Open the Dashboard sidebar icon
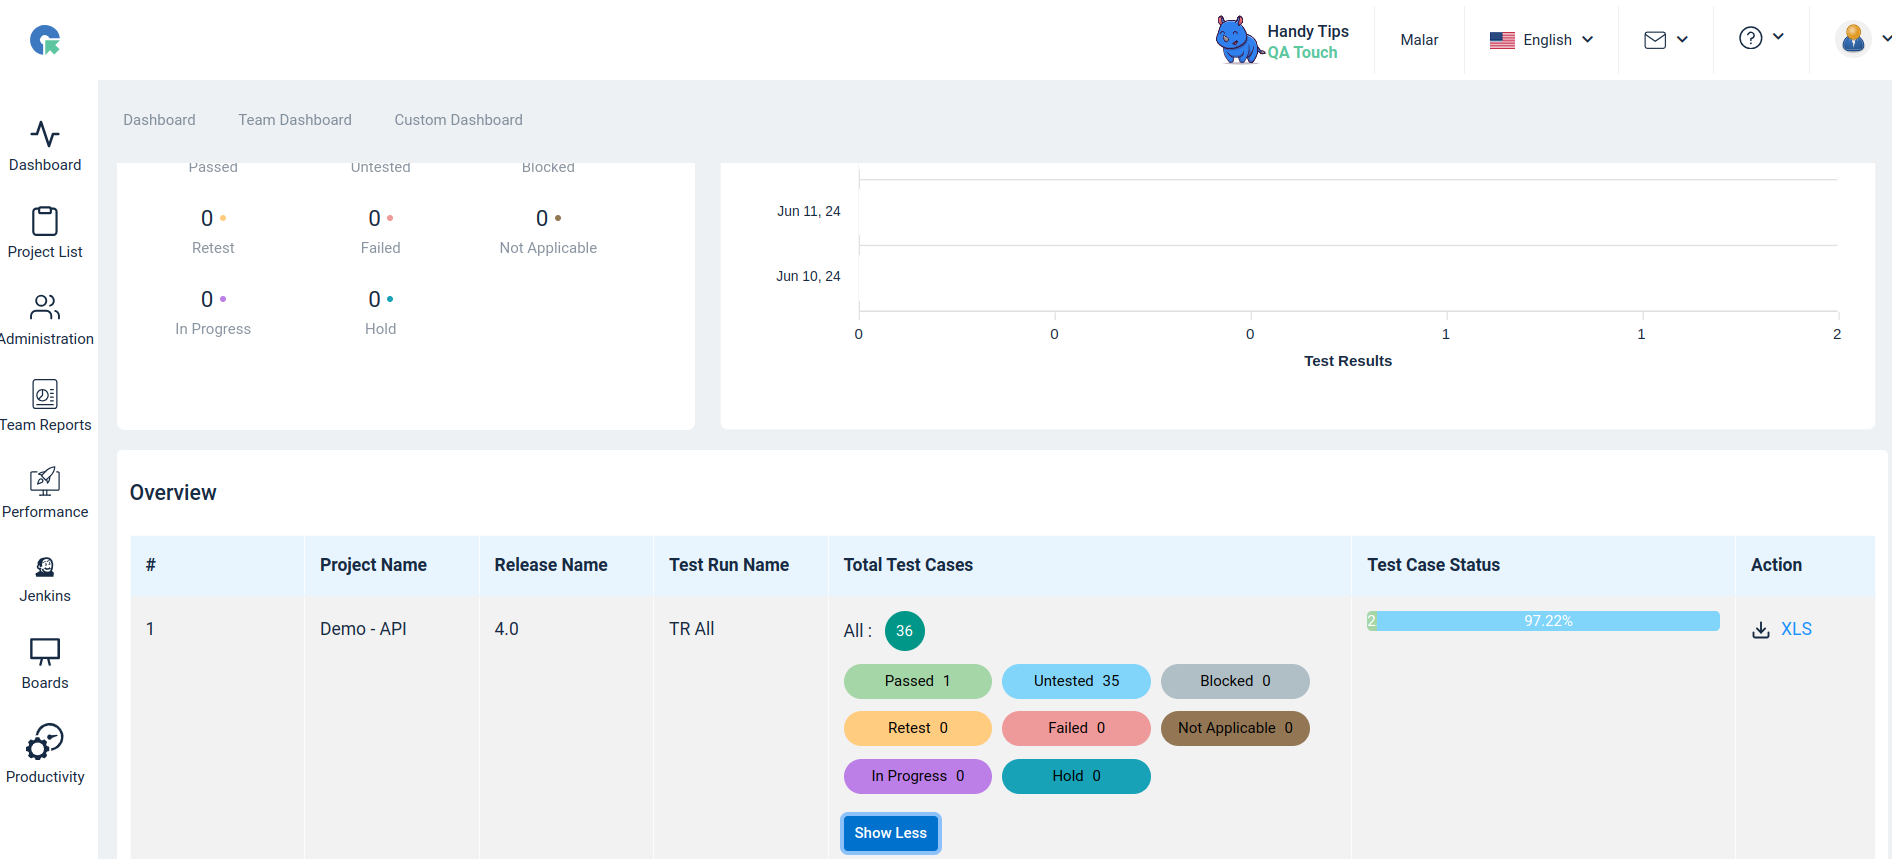This screenshot has width=1892, height=859. [x=45, y=134]
